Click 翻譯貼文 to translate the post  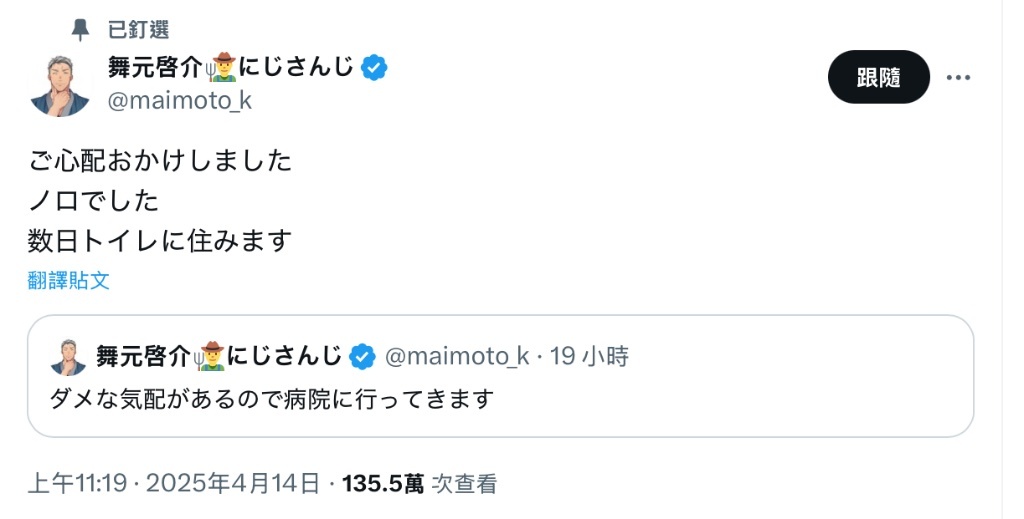click(x=69, y=280)
